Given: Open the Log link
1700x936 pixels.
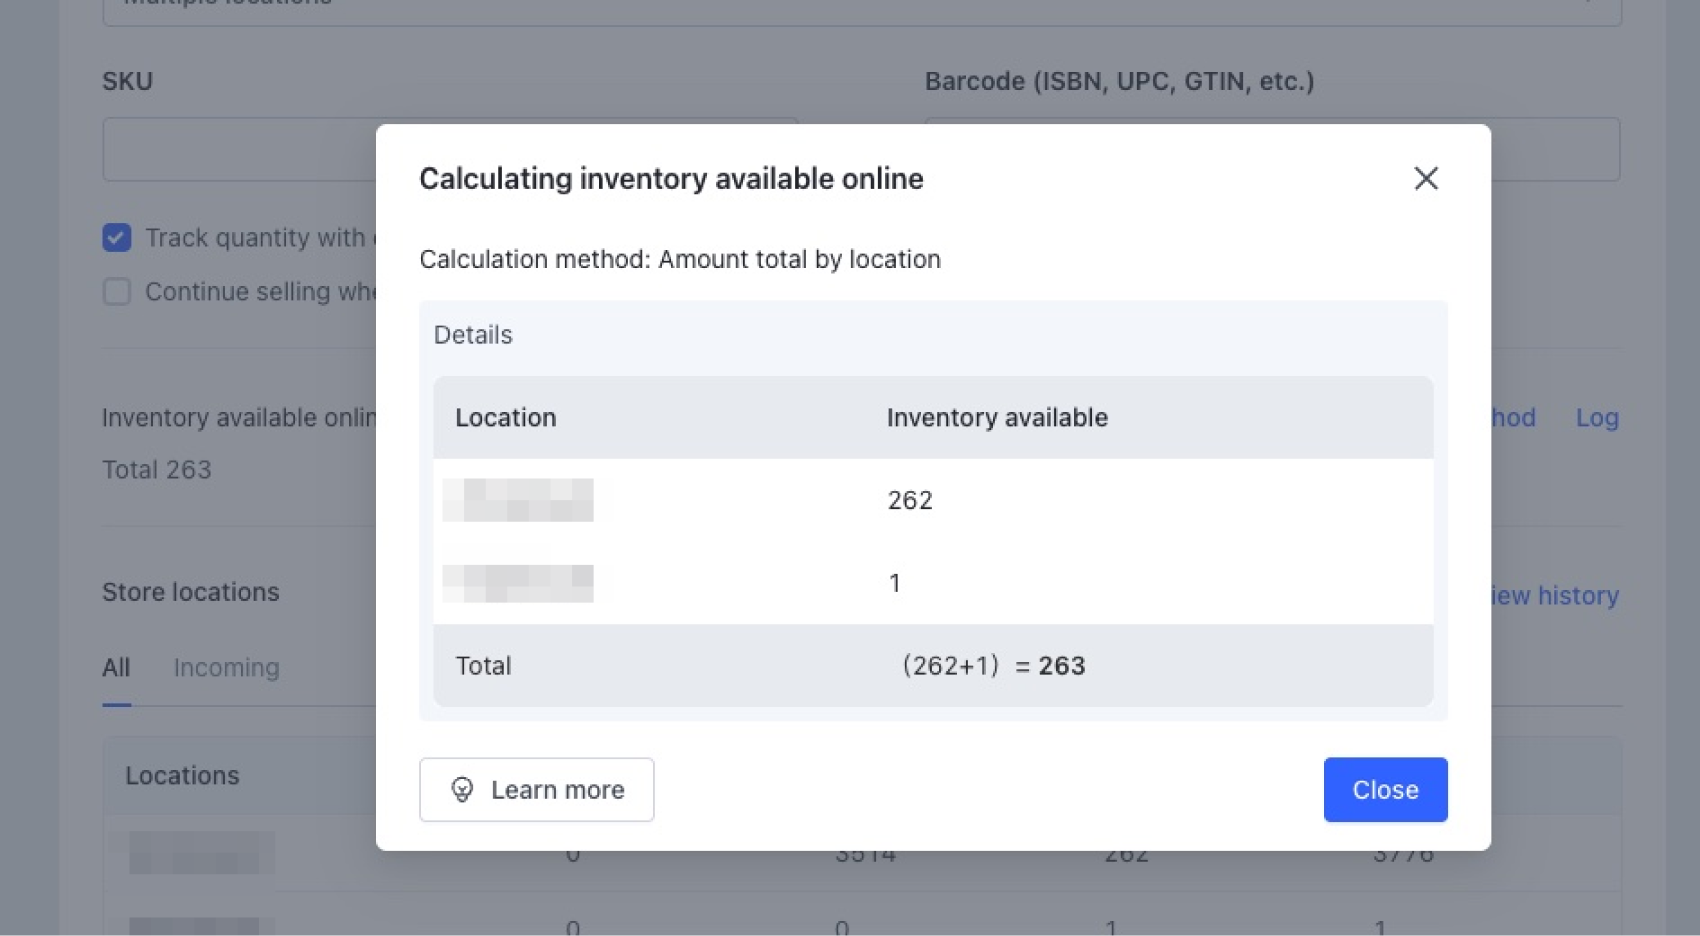Looking at the screenshot, I should click(x=1597, y=418).
